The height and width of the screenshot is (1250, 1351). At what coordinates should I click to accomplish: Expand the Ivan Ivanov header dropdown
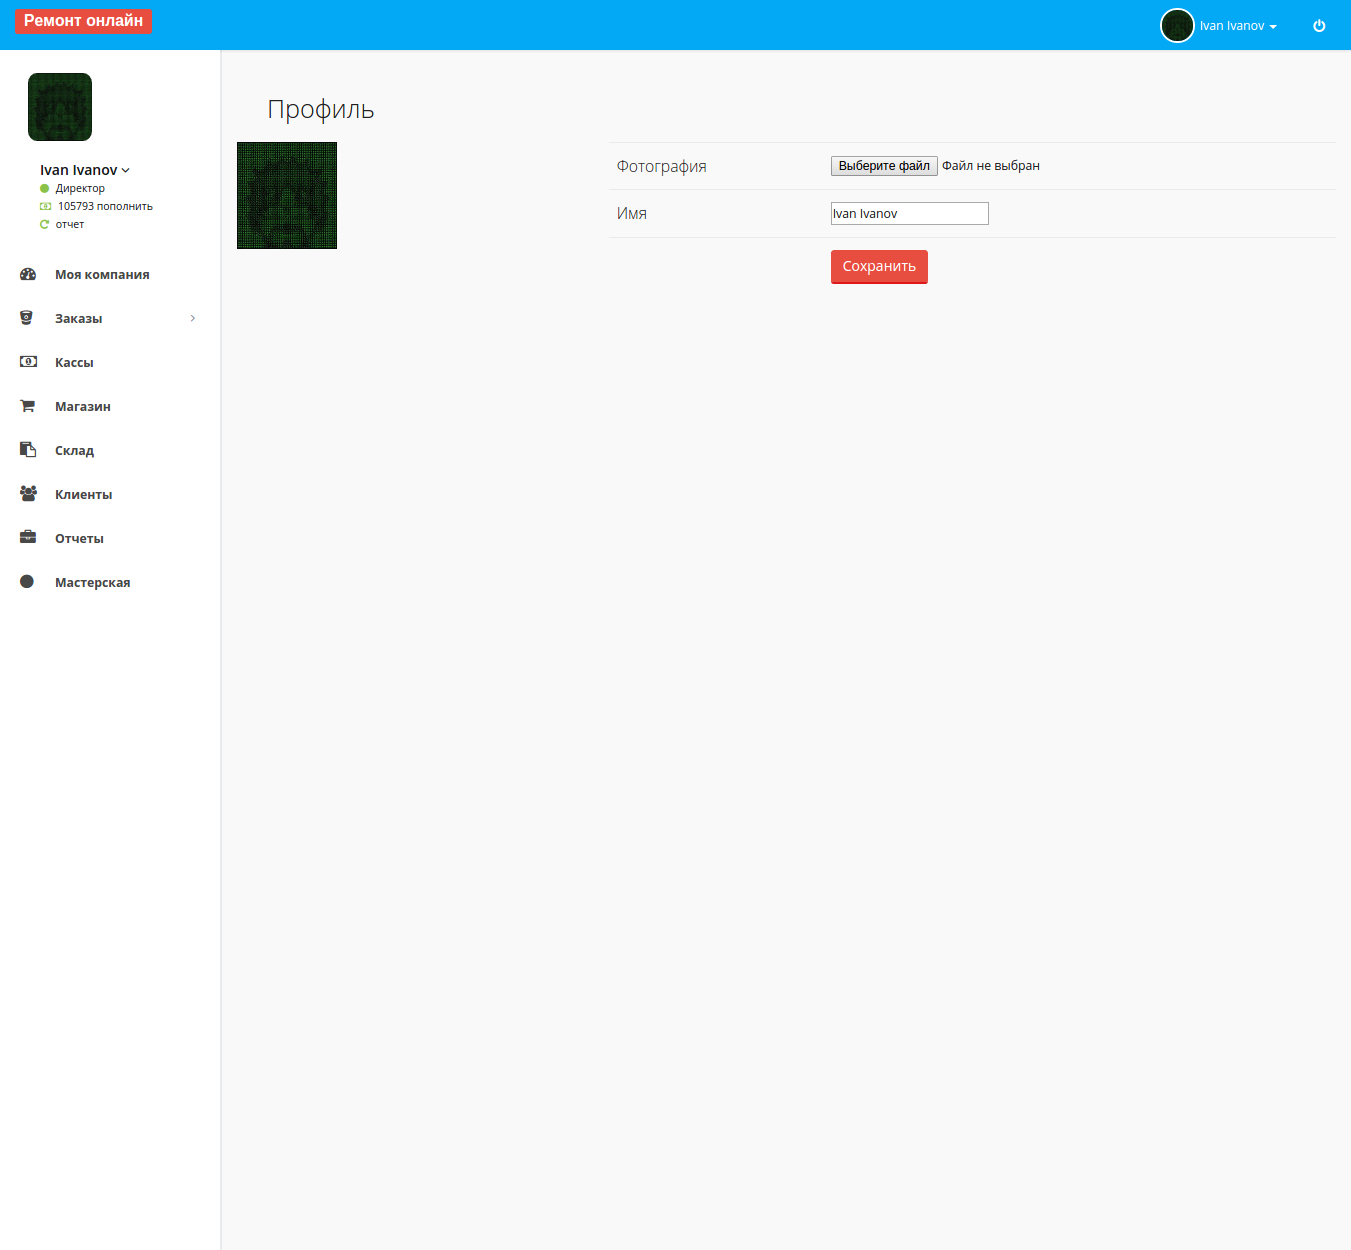coord(1238,26)
